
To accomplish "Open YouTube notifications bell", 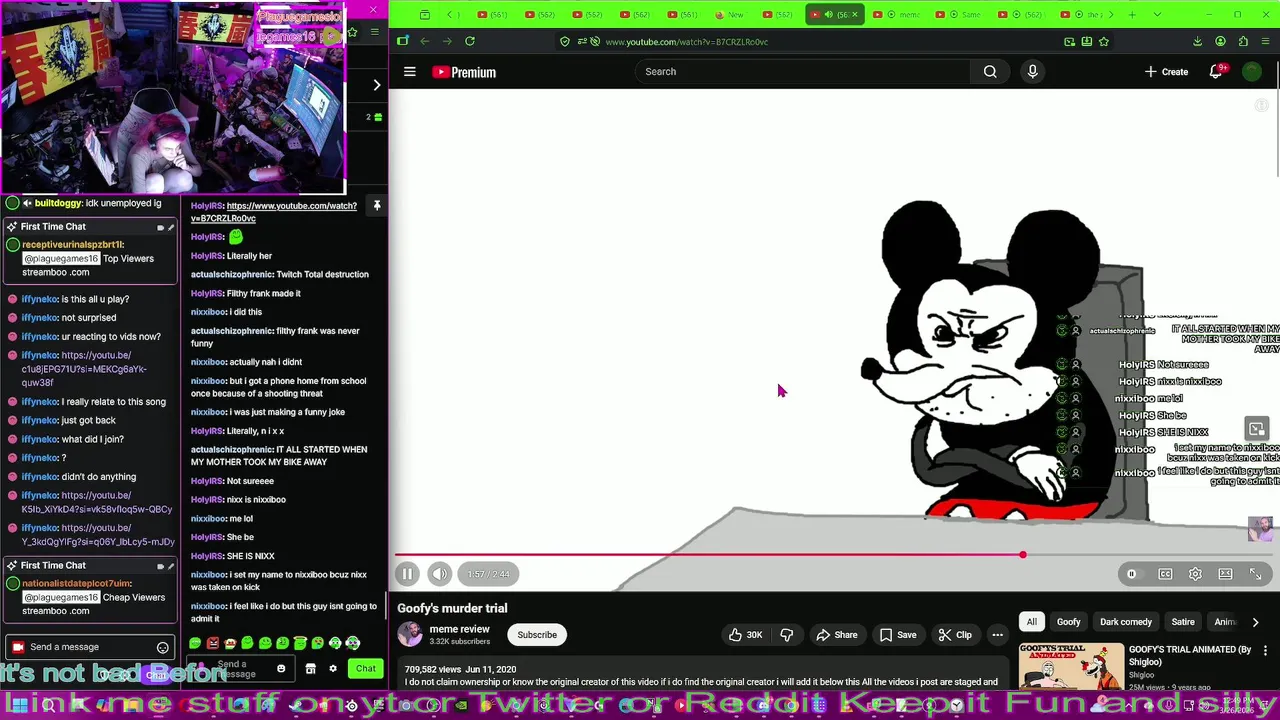I will point(1216,72).
